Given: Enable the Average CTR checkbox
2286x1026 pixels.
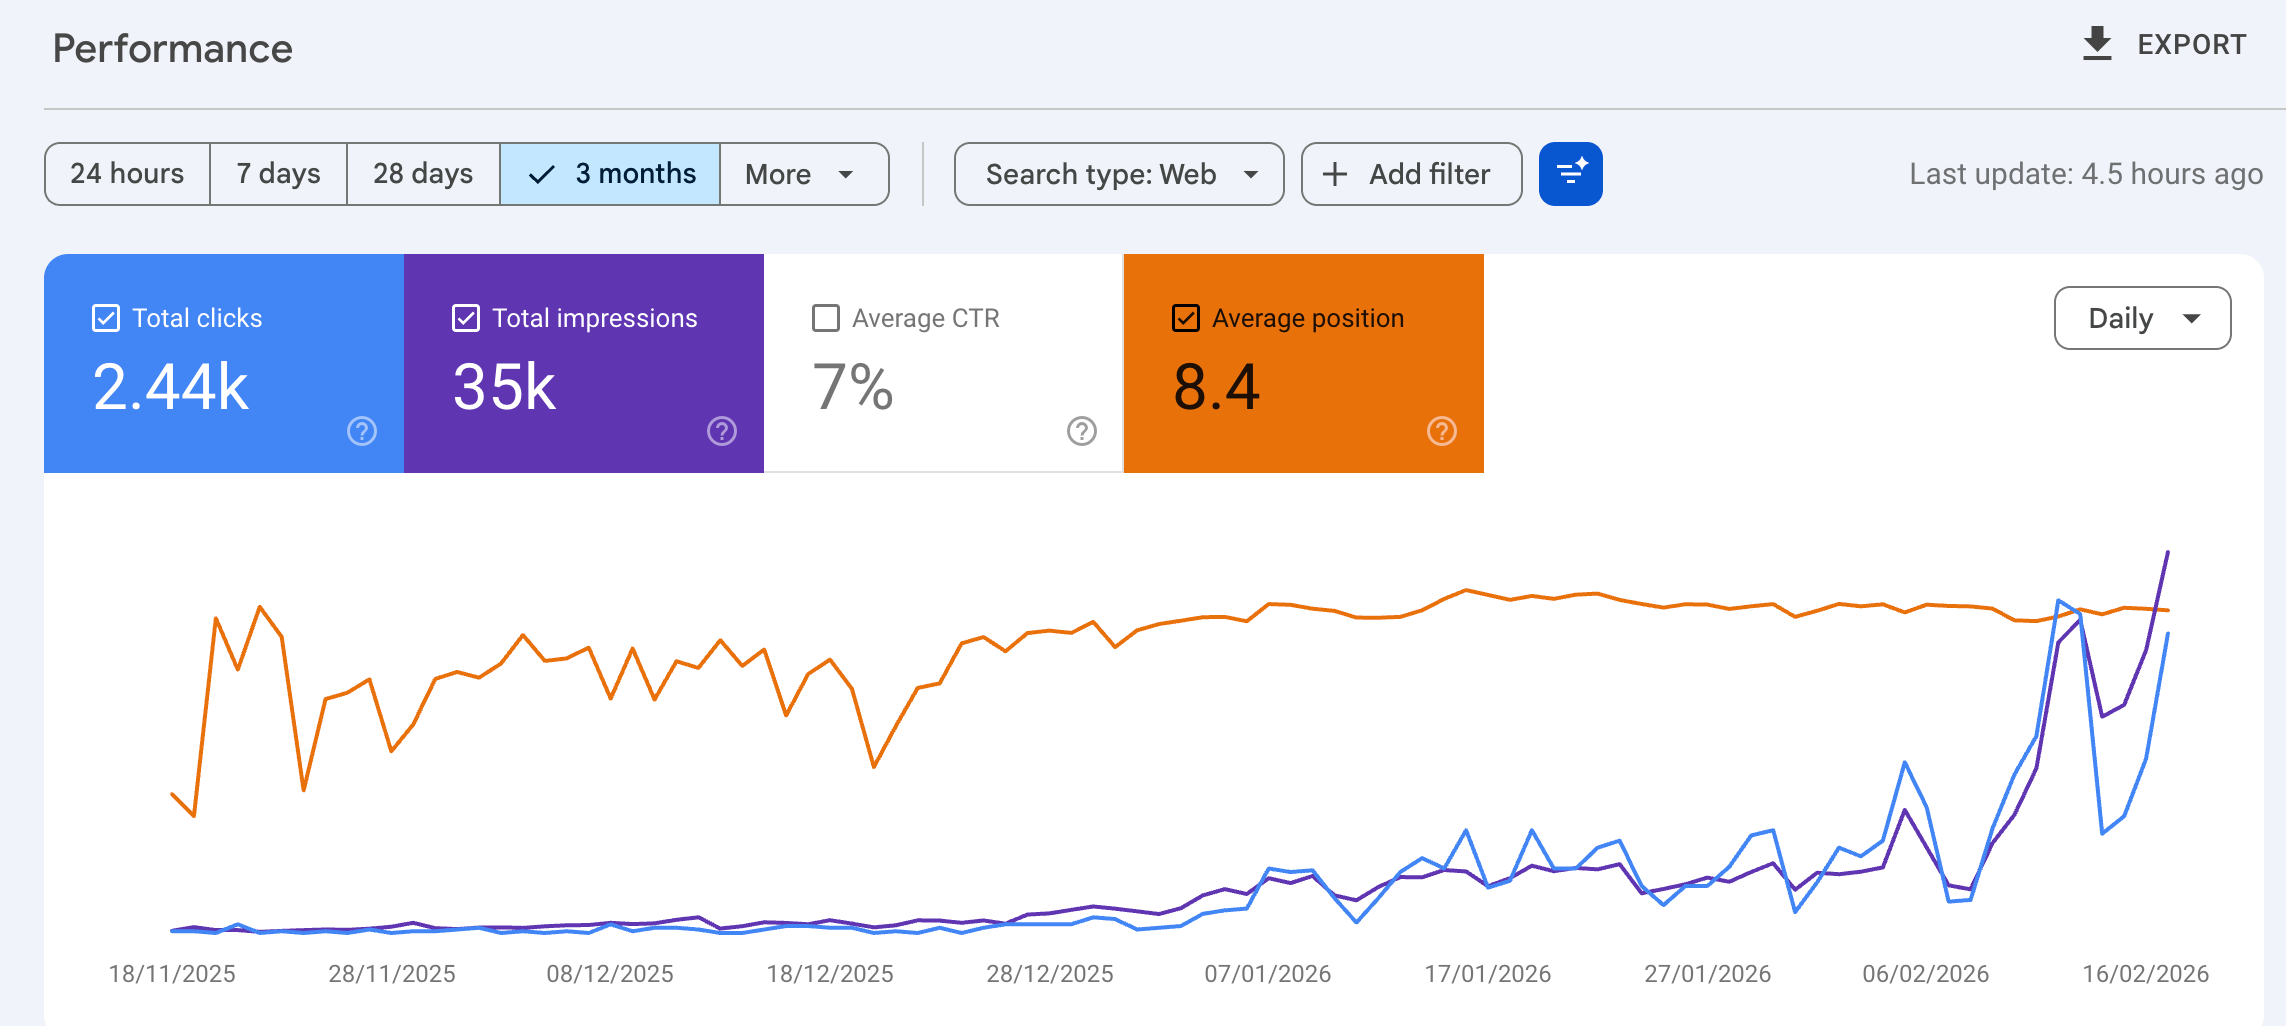Looking at the screenshot, I should [x=826, y=318].
